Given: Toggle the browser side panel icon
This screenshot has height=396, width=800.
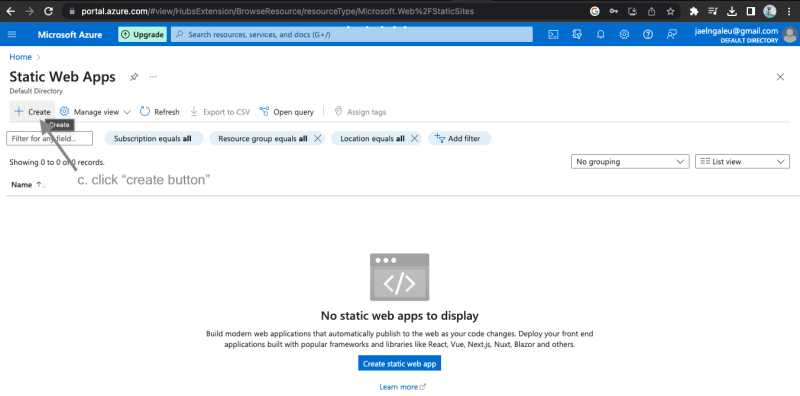Looking at the screenshot, I should 751,11.
